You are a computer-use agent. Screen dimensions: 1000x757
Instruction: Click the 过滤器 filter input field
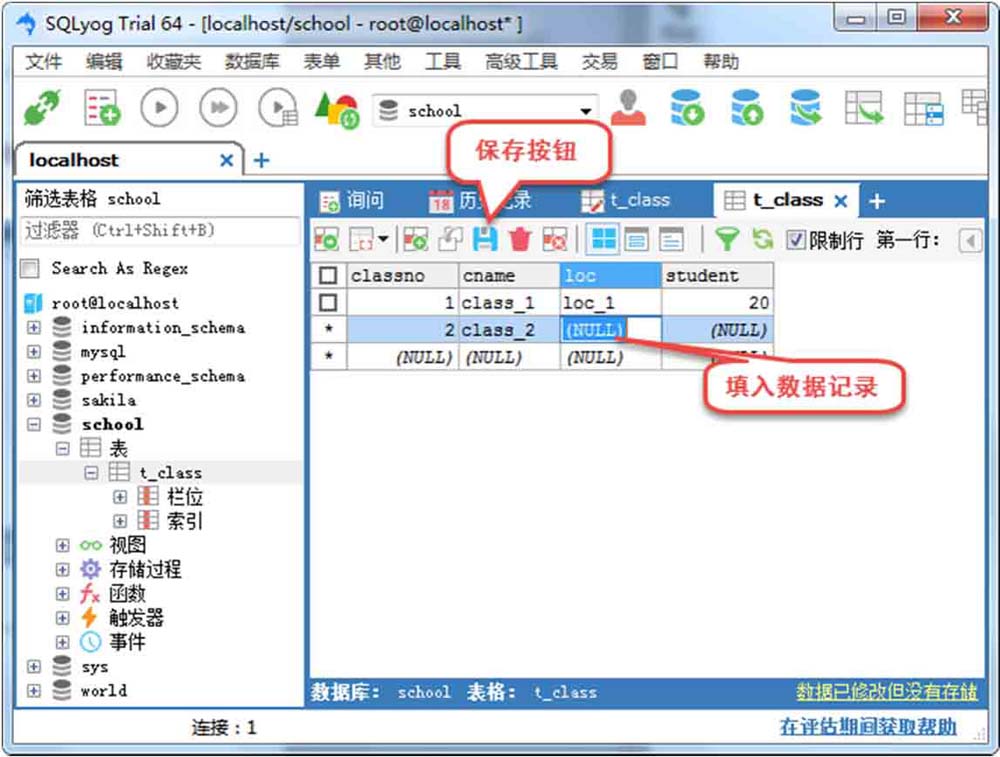tap(161, 230)
